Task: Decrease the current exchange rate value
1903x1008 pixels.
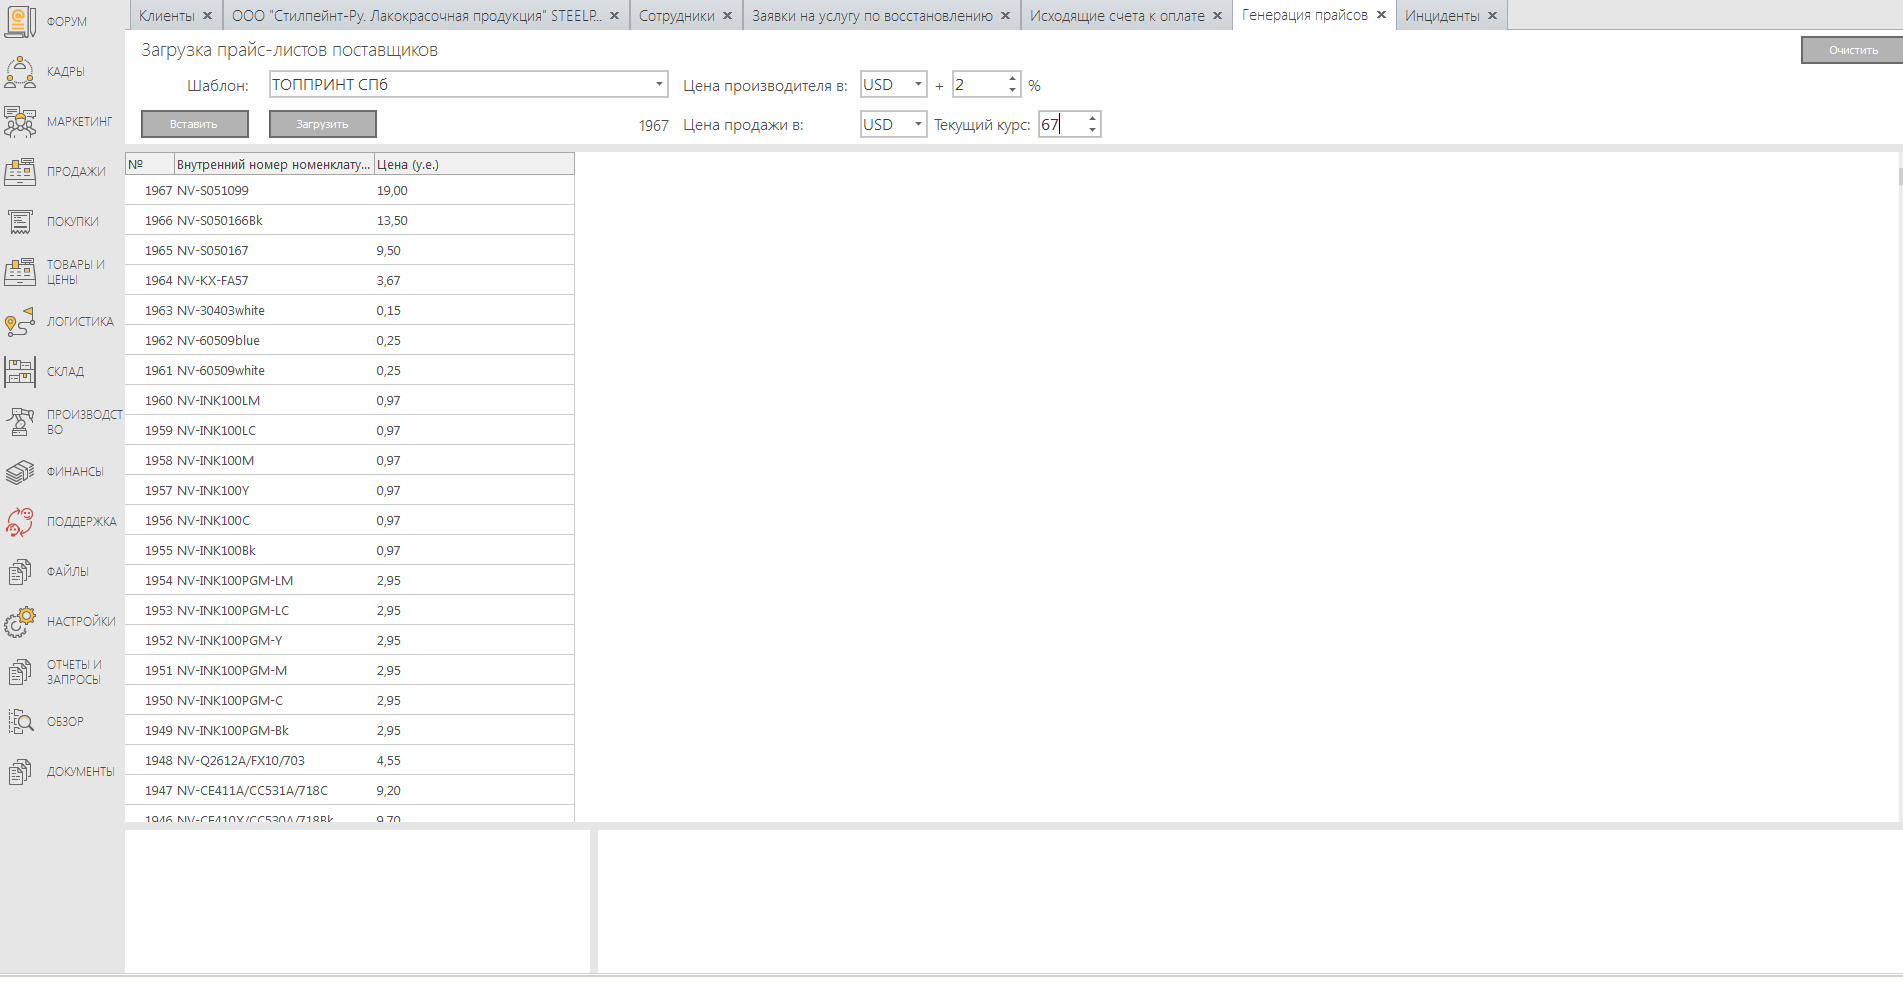Action: 1092,130
